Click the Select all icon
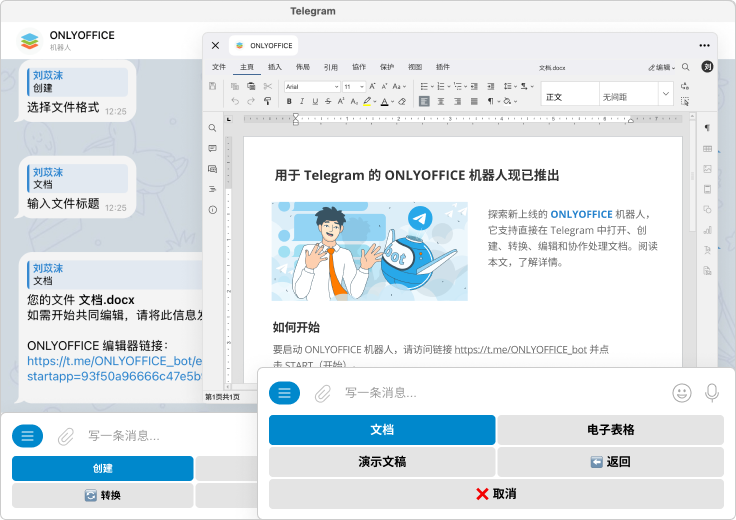 tap(685, 101)
